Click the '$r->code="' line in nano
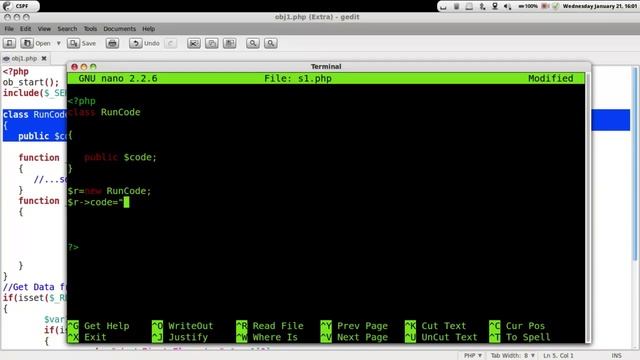 coord(98,202)
